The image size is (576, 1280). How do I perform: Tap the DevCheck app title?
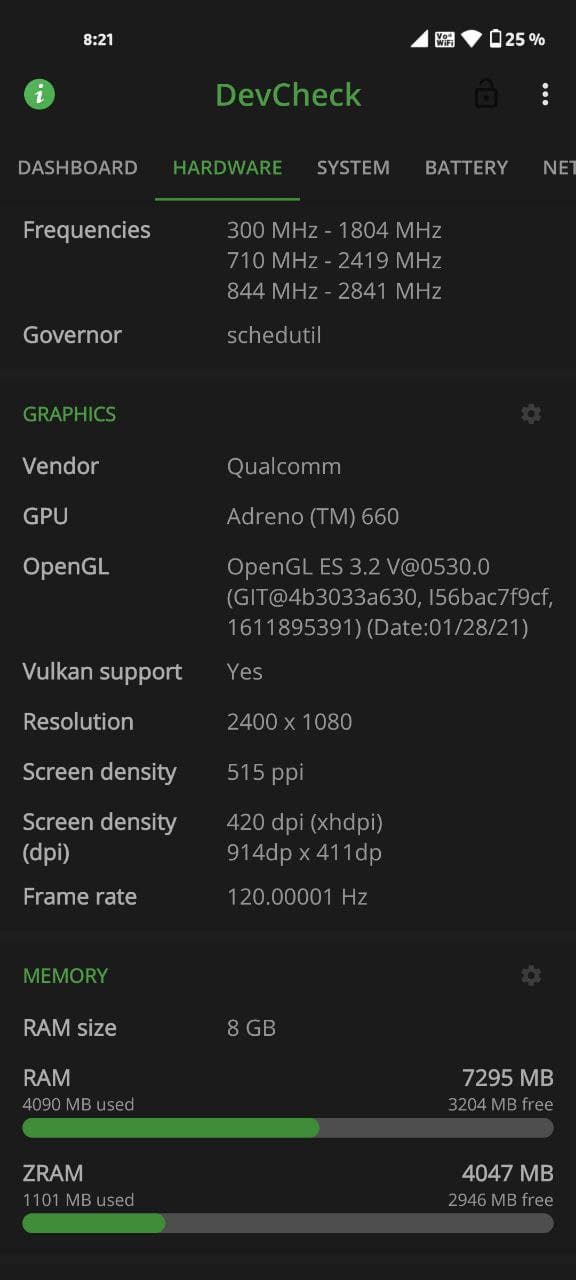click(x=288, y=95)
